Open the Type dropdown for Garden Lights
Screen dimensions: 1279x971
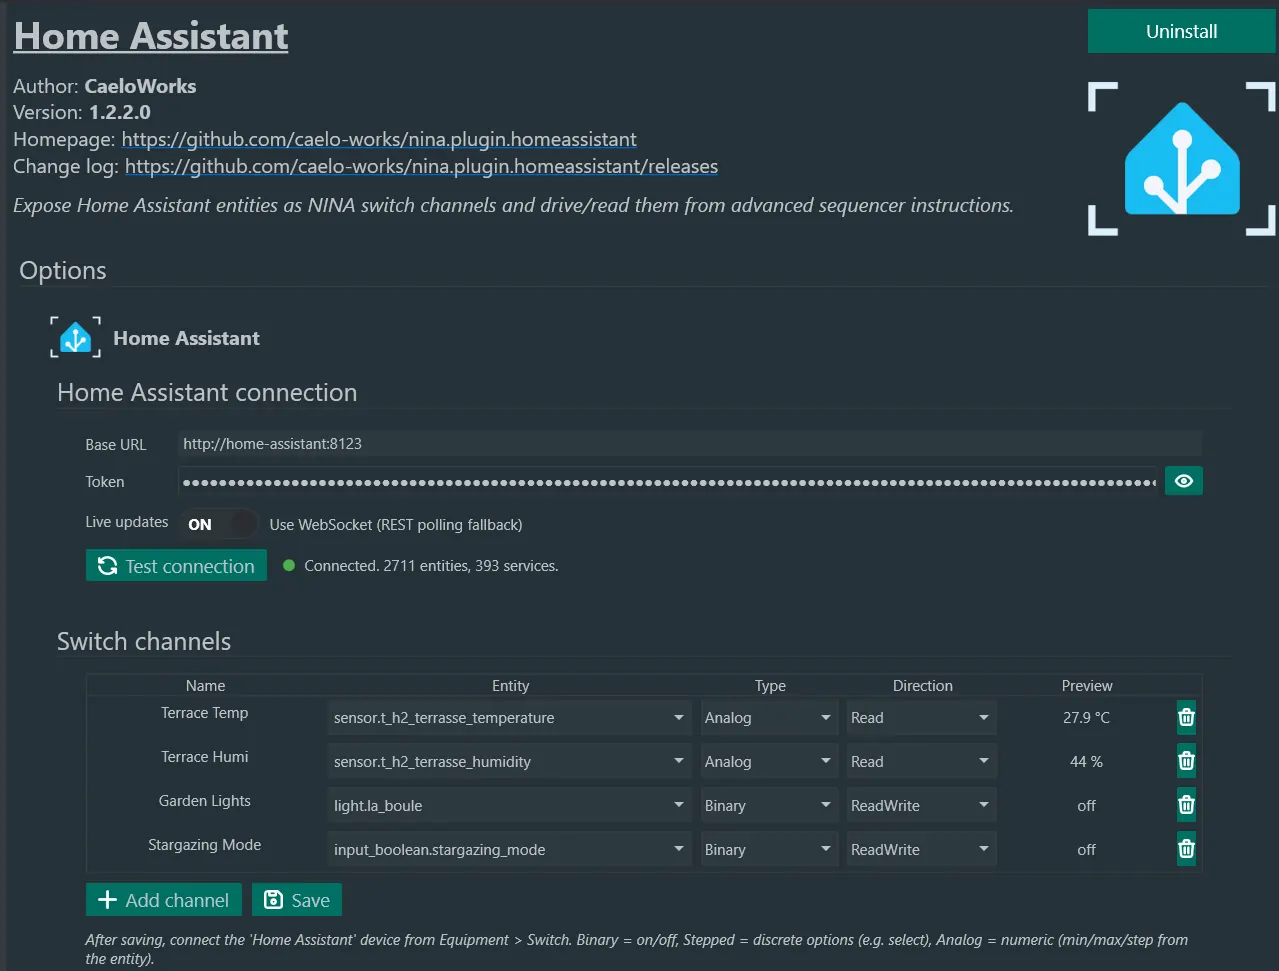pyautogui.click(x=769, y=806)
